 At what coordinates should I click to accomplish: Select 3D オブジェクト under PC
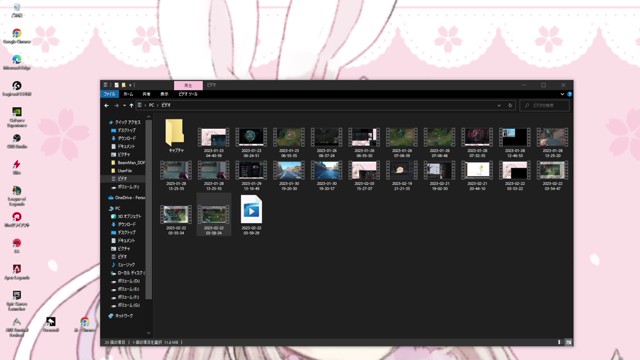click(x=126, y=216)
